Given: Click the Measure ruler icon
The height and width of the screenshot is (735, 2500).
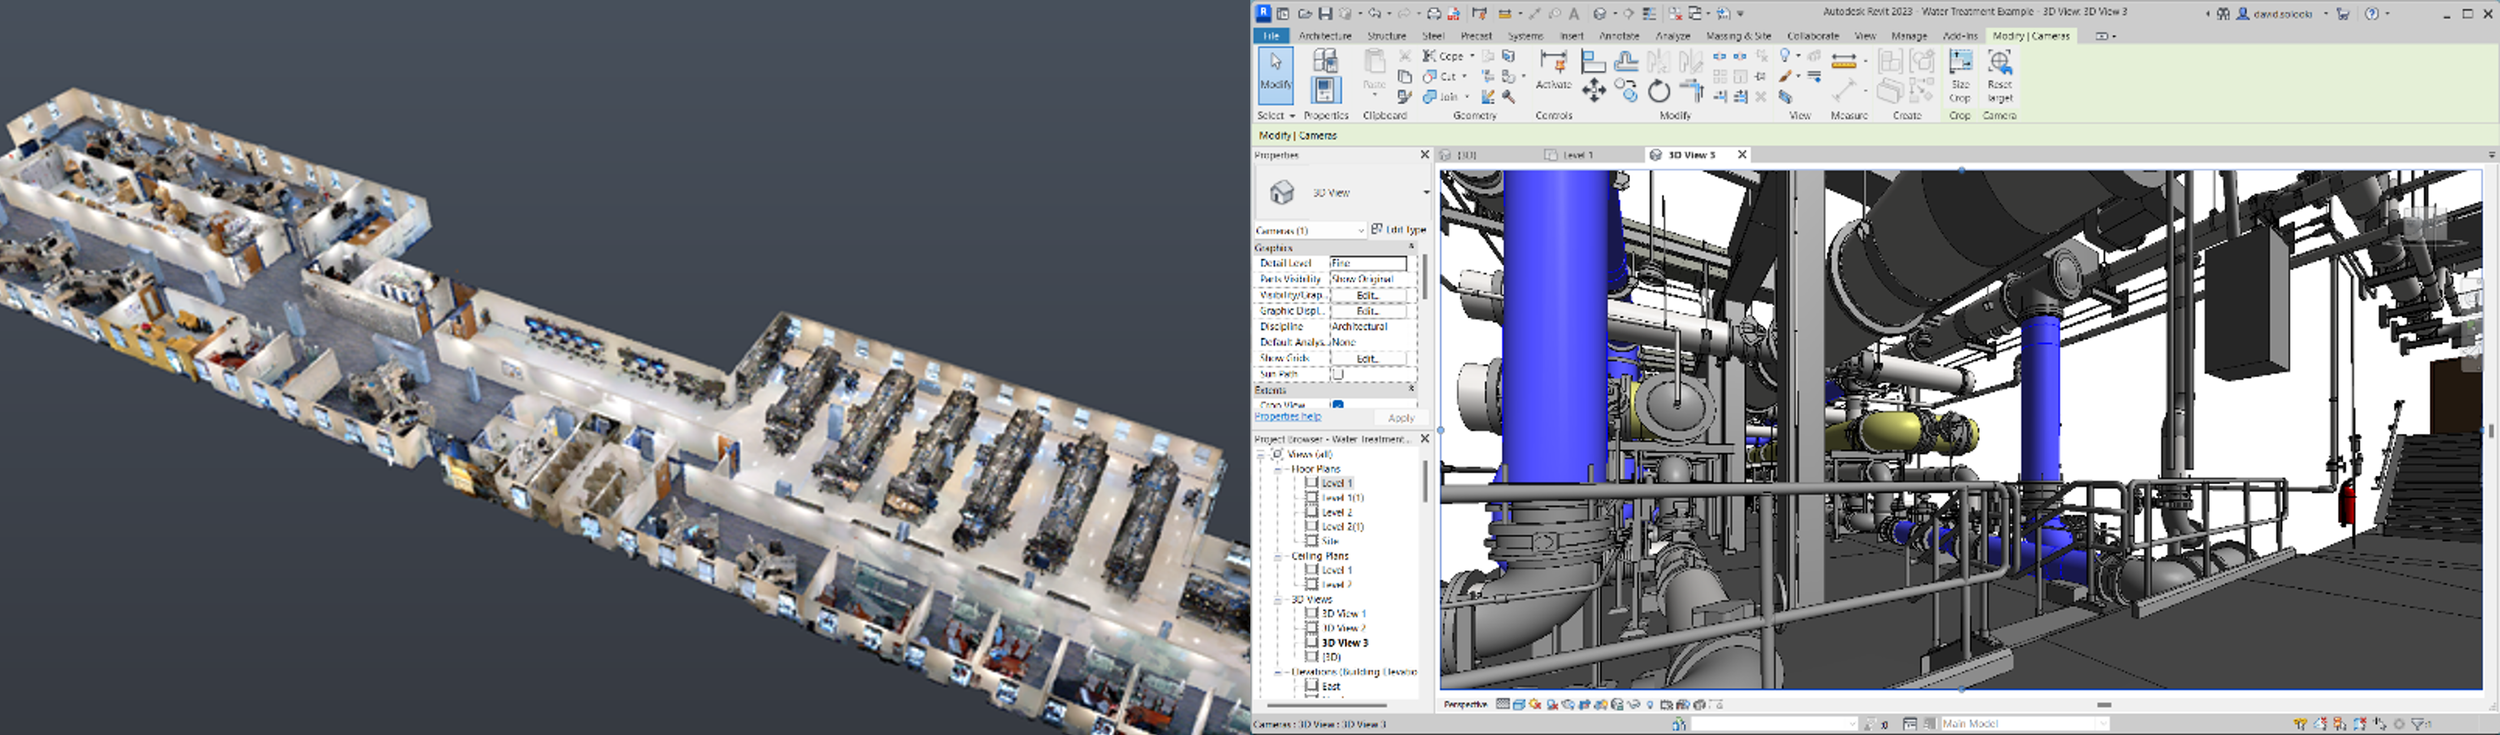Looking at the screenshot, I should tap(1844, 61).
